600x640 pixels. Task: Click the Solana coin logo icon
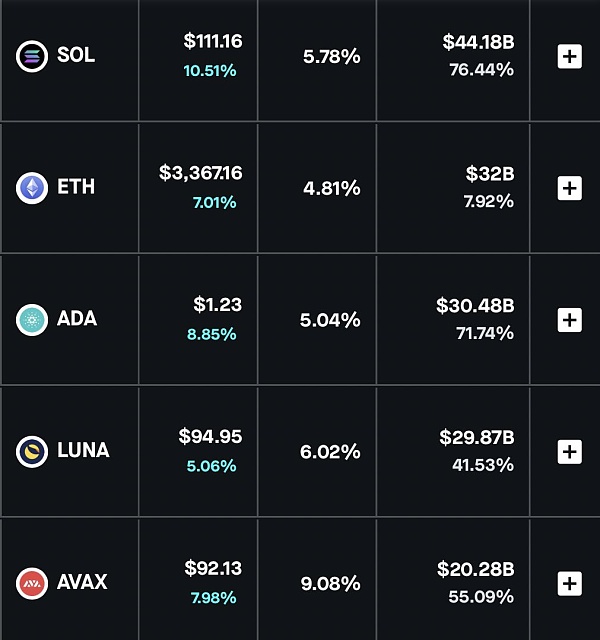click(32, 56)
